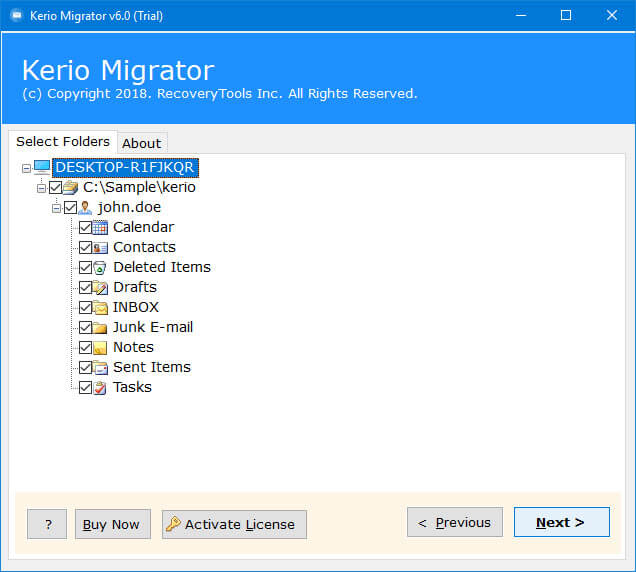Minimize the Kerio Migrator window
This screenshot has height=572, width=636.
click(x=521, y=15)
